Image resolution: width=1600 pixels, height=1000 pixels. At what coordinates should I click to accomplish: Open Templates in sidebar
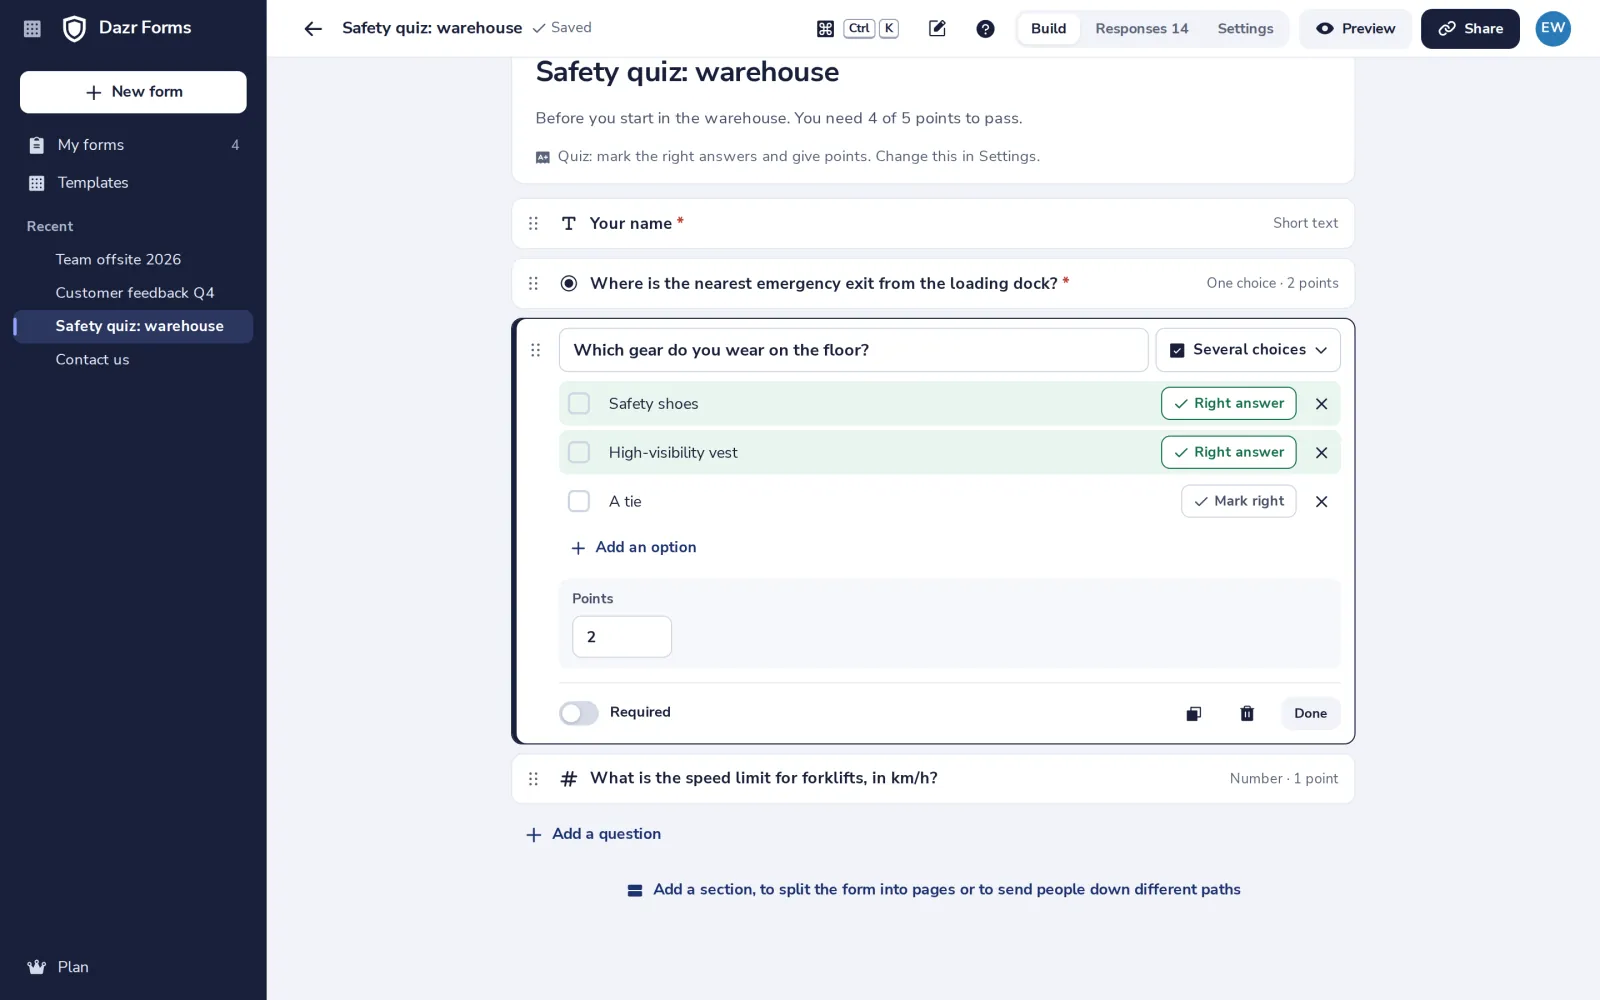pos(133,183)
